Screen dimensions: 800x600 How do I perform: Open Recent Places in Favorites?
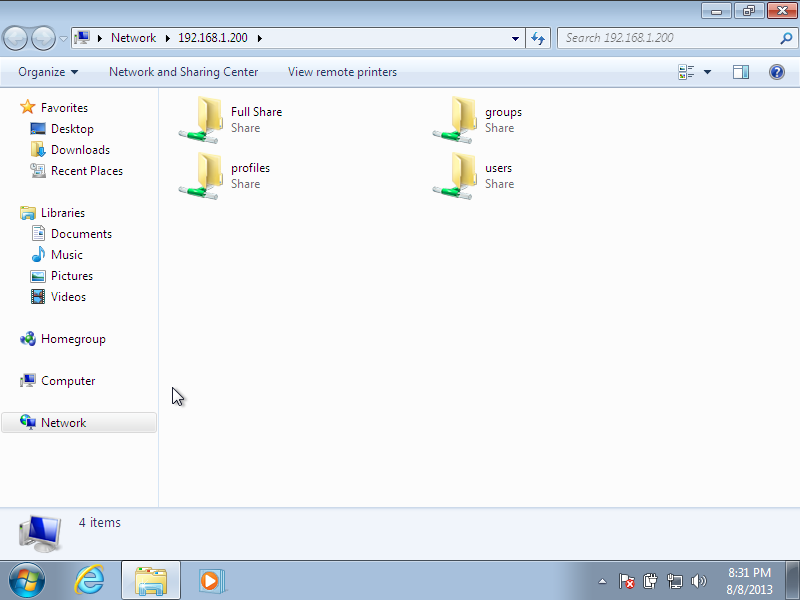[87, 170]
